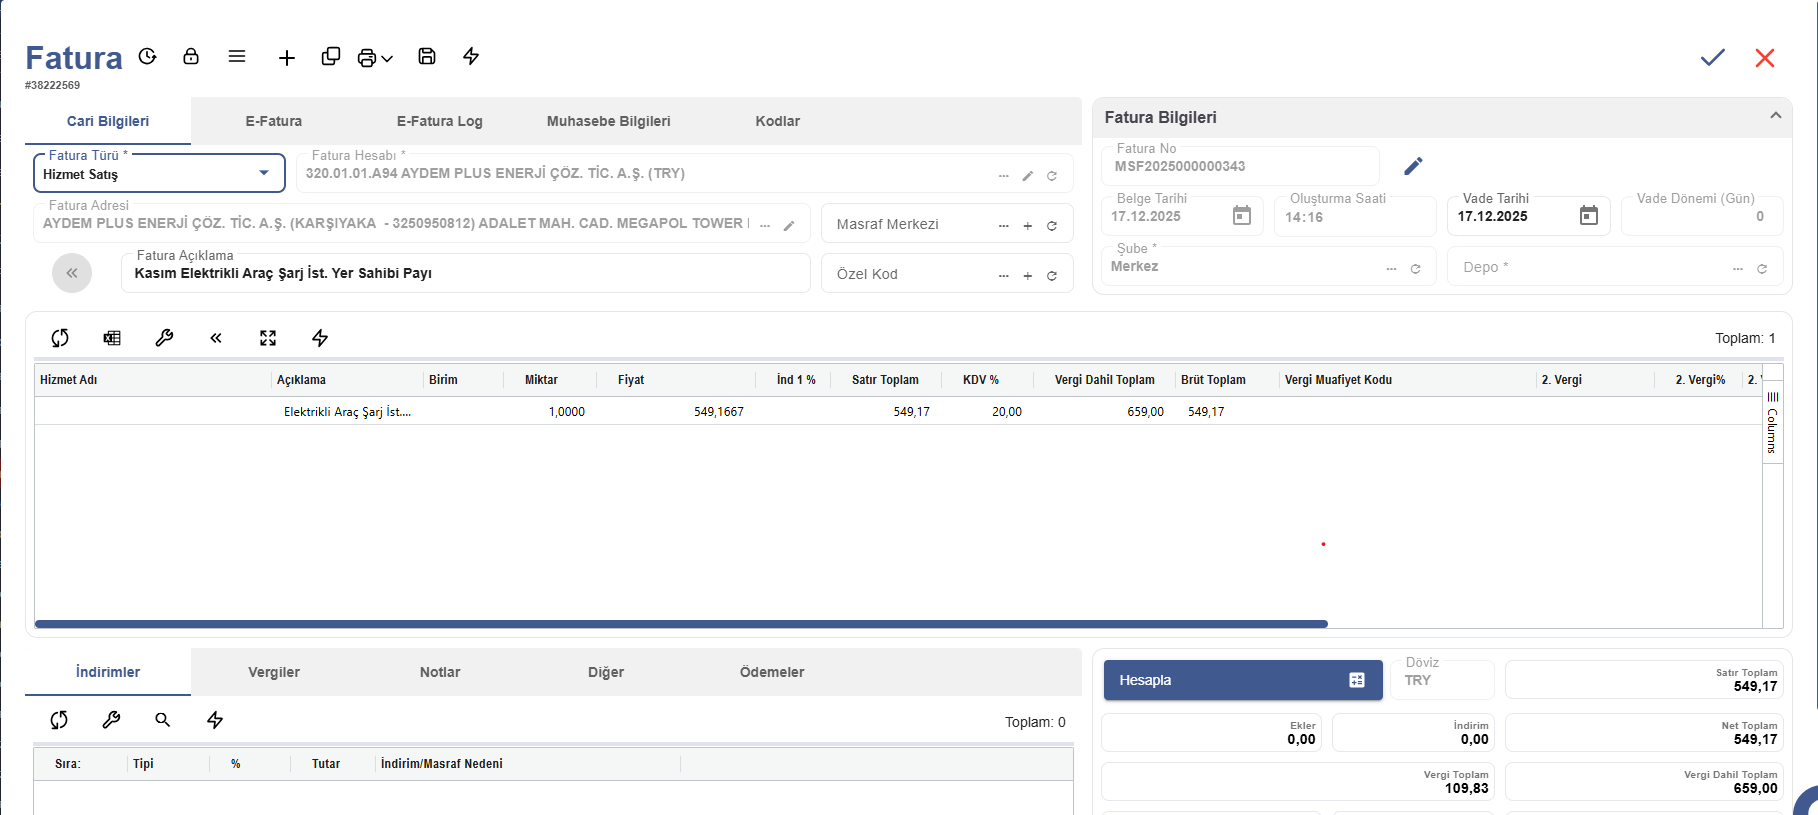Click lightning icon in lines grid toolbar
The image size is (1818, 815).
tap(320, 338)
